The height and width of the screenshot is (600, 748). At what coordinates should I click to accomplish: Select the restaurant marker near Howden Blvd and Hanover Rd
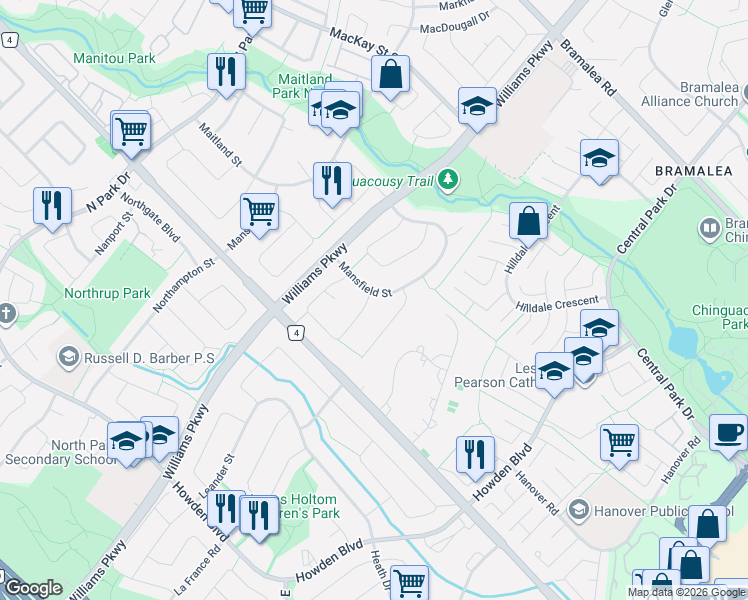tap(475, 456)
